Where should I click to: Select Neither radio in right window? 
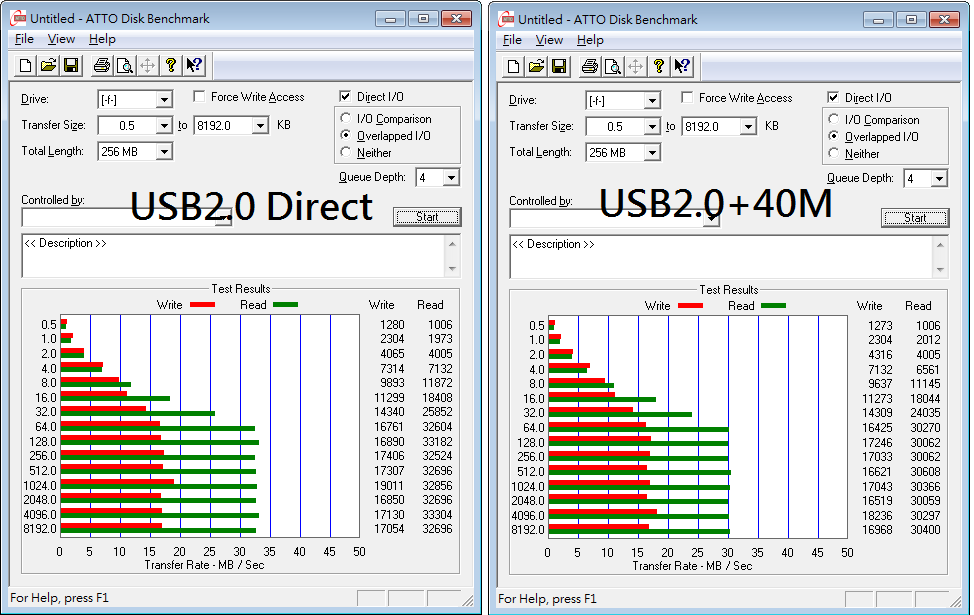834,153
